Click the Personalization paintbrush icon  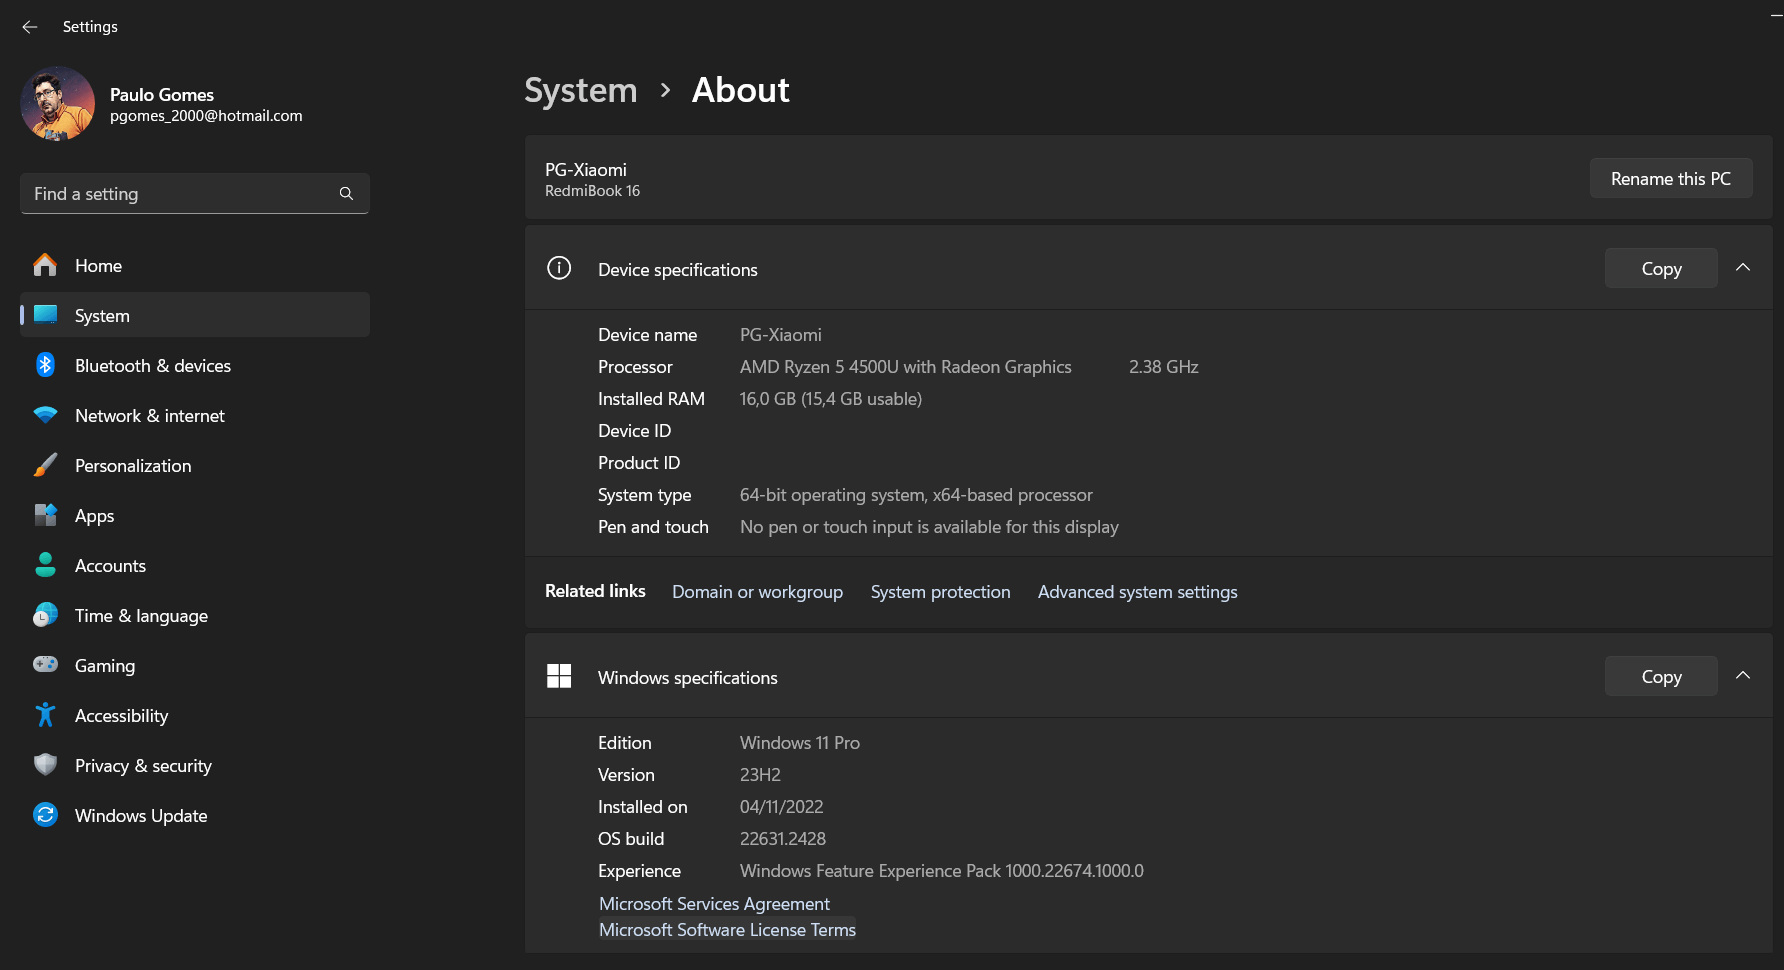pos(45,465)
